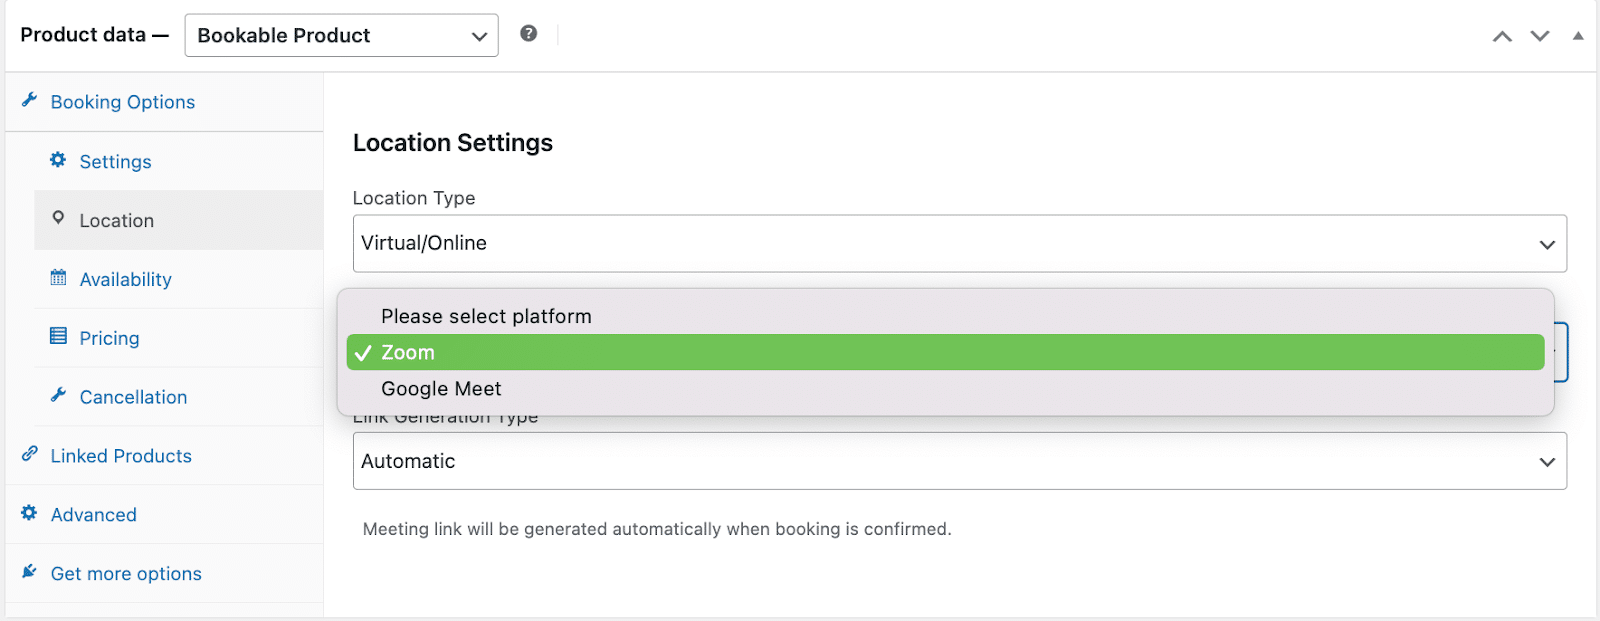1600x621 pixels.
Task: Click the Settings gear icon
Action: [x=58, y=160]
